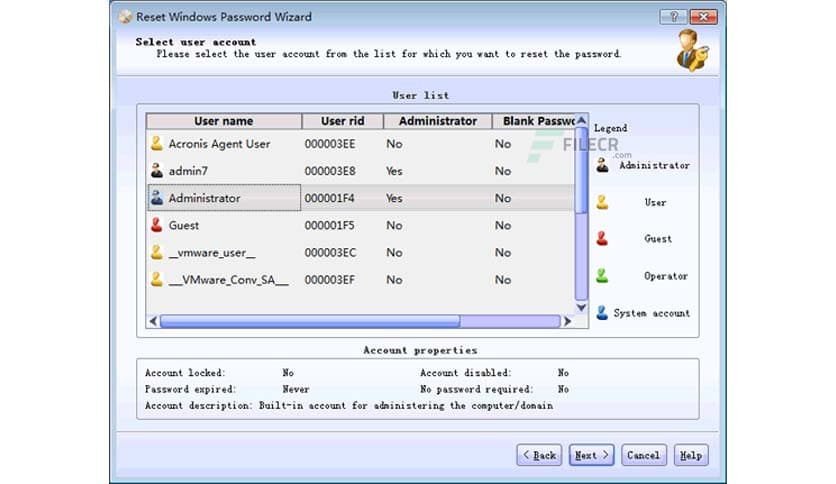Click the Guest row red icon
The height and width of the screenshot is (484, 836).
point(156,225)
